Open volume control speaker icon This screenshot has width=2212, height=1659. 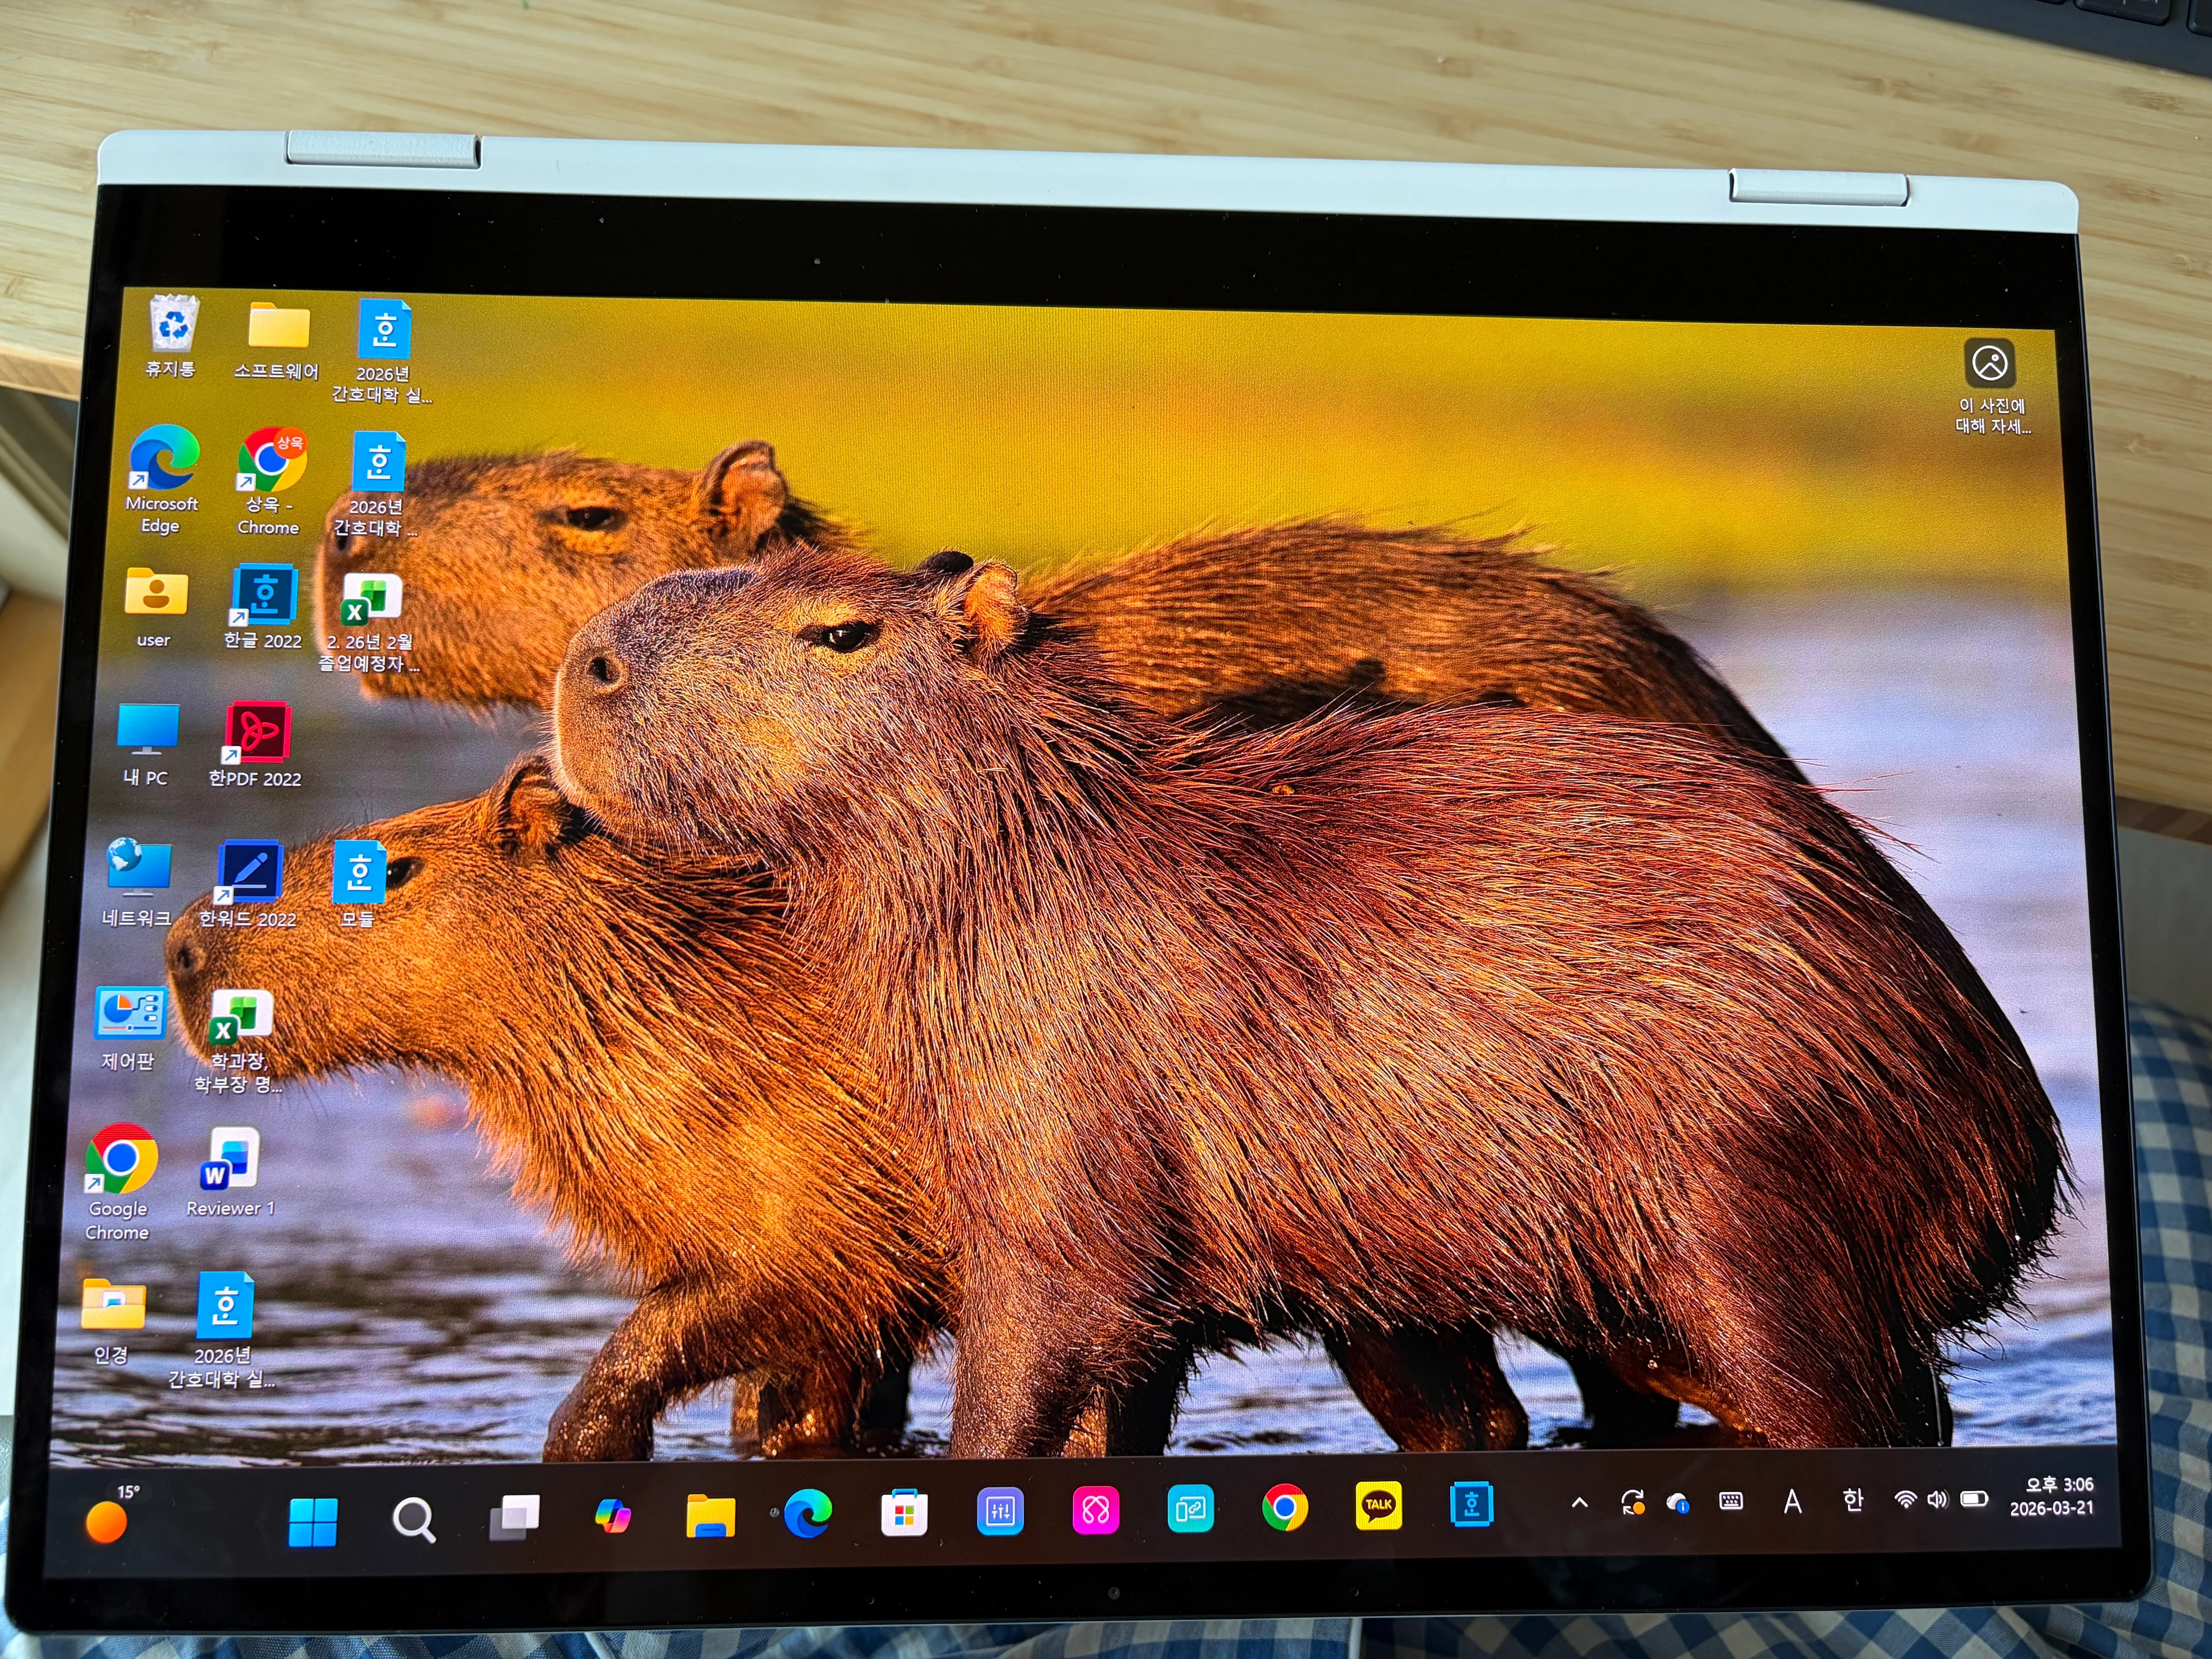1937,1499
